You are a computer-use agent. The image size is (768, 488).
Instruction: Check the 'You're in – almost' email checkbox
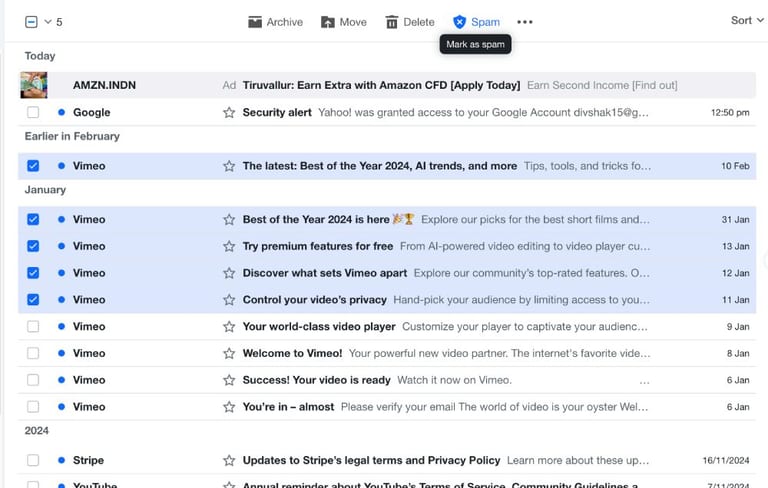(x=33, y=407)
